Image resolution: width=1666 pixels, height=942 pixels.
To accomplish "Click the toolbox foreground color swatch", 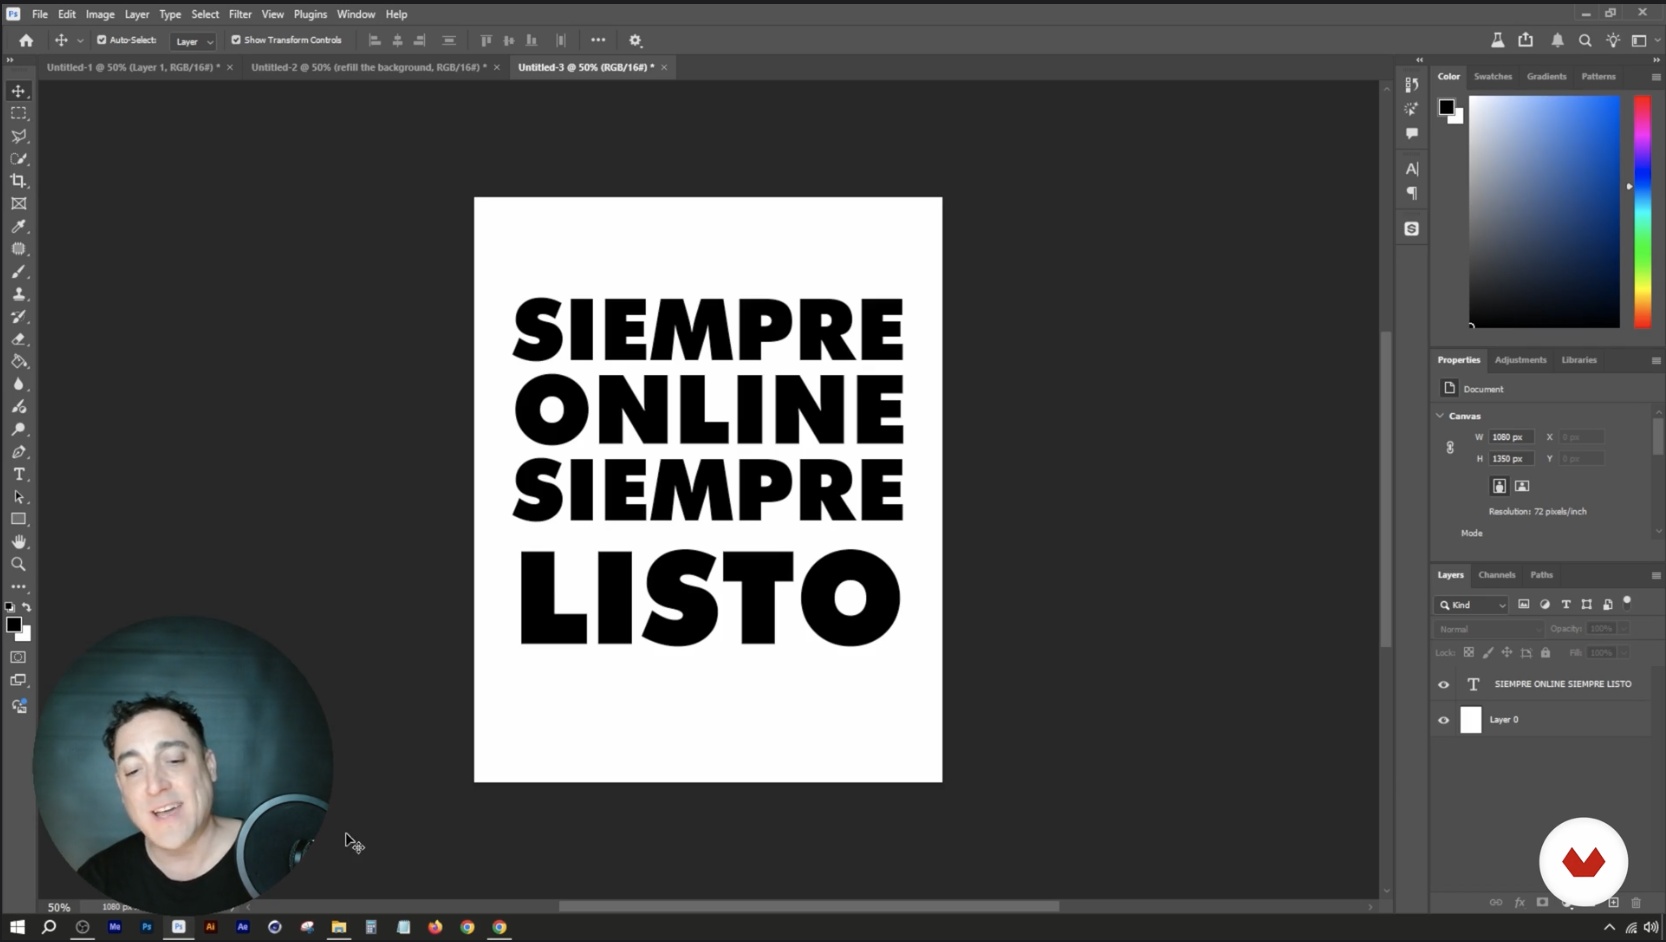I will coord(14,625).
